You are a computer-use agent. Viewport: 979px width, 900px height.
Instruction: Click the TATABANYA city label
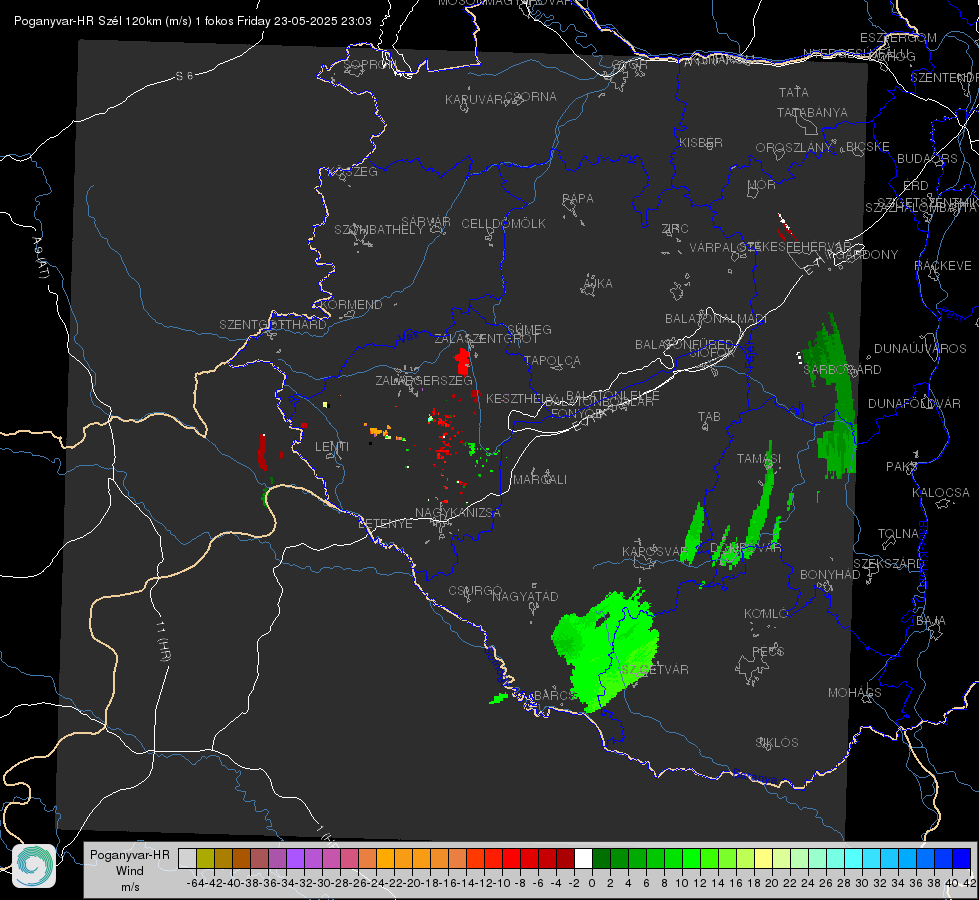tap(812, 112)
